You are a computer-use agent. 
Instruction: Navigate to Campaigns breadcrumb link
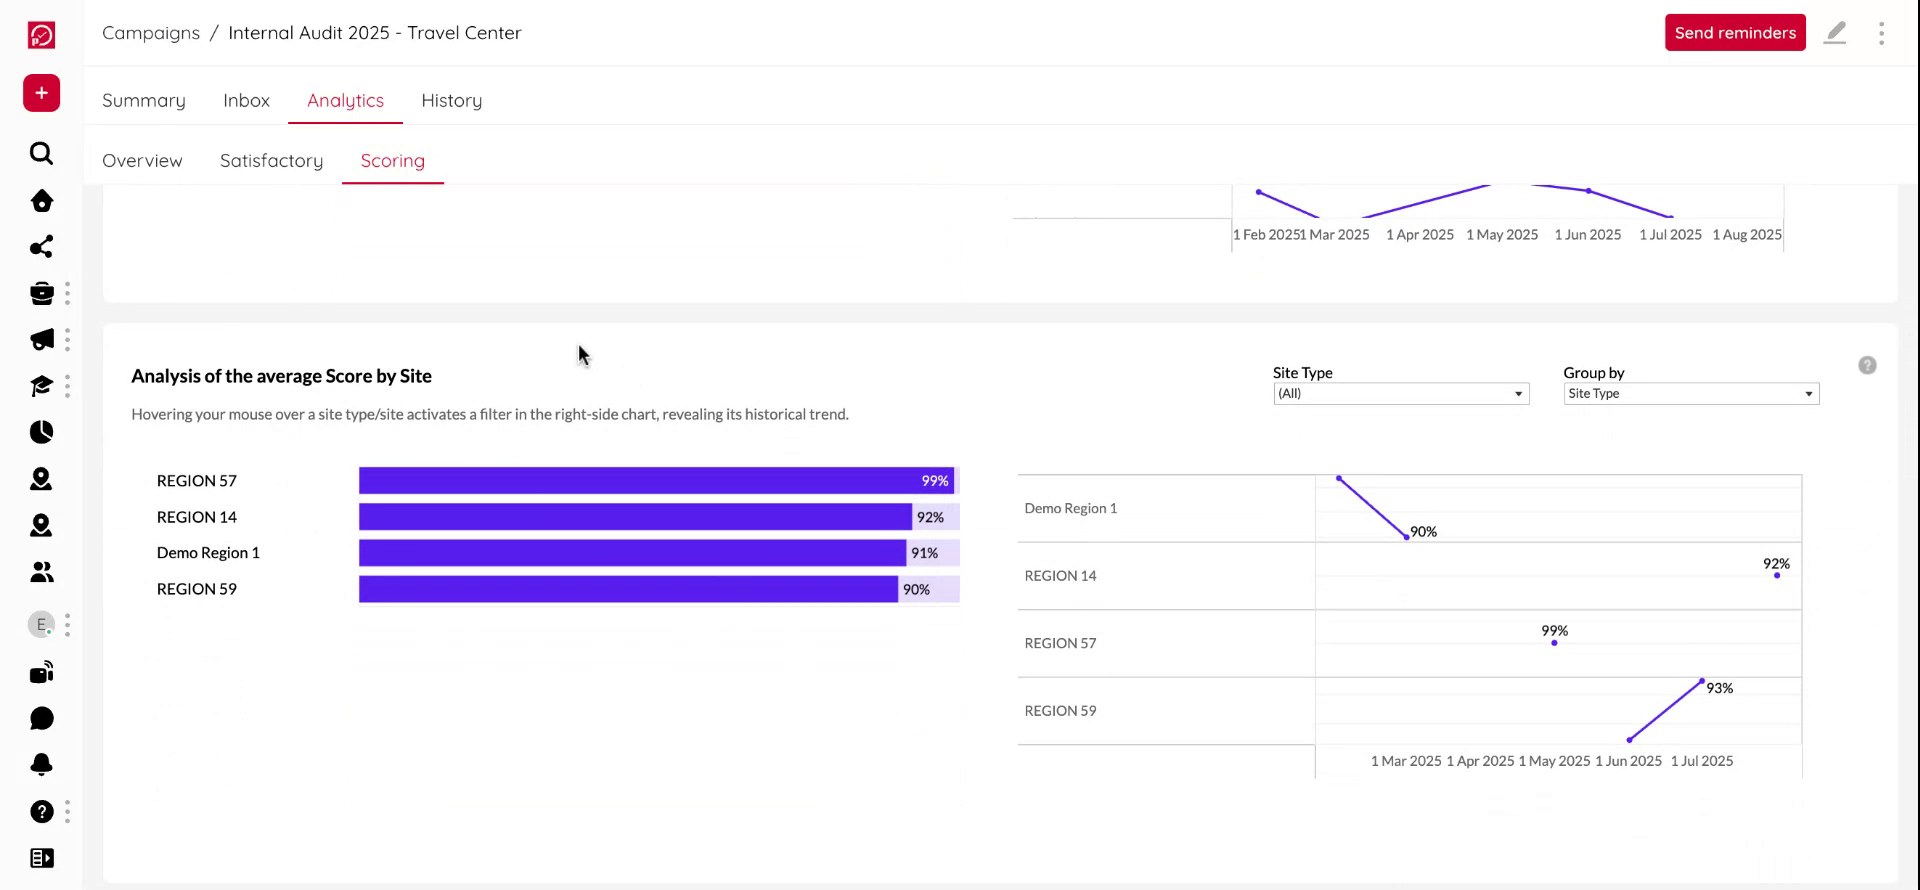(x=151, y=33)
